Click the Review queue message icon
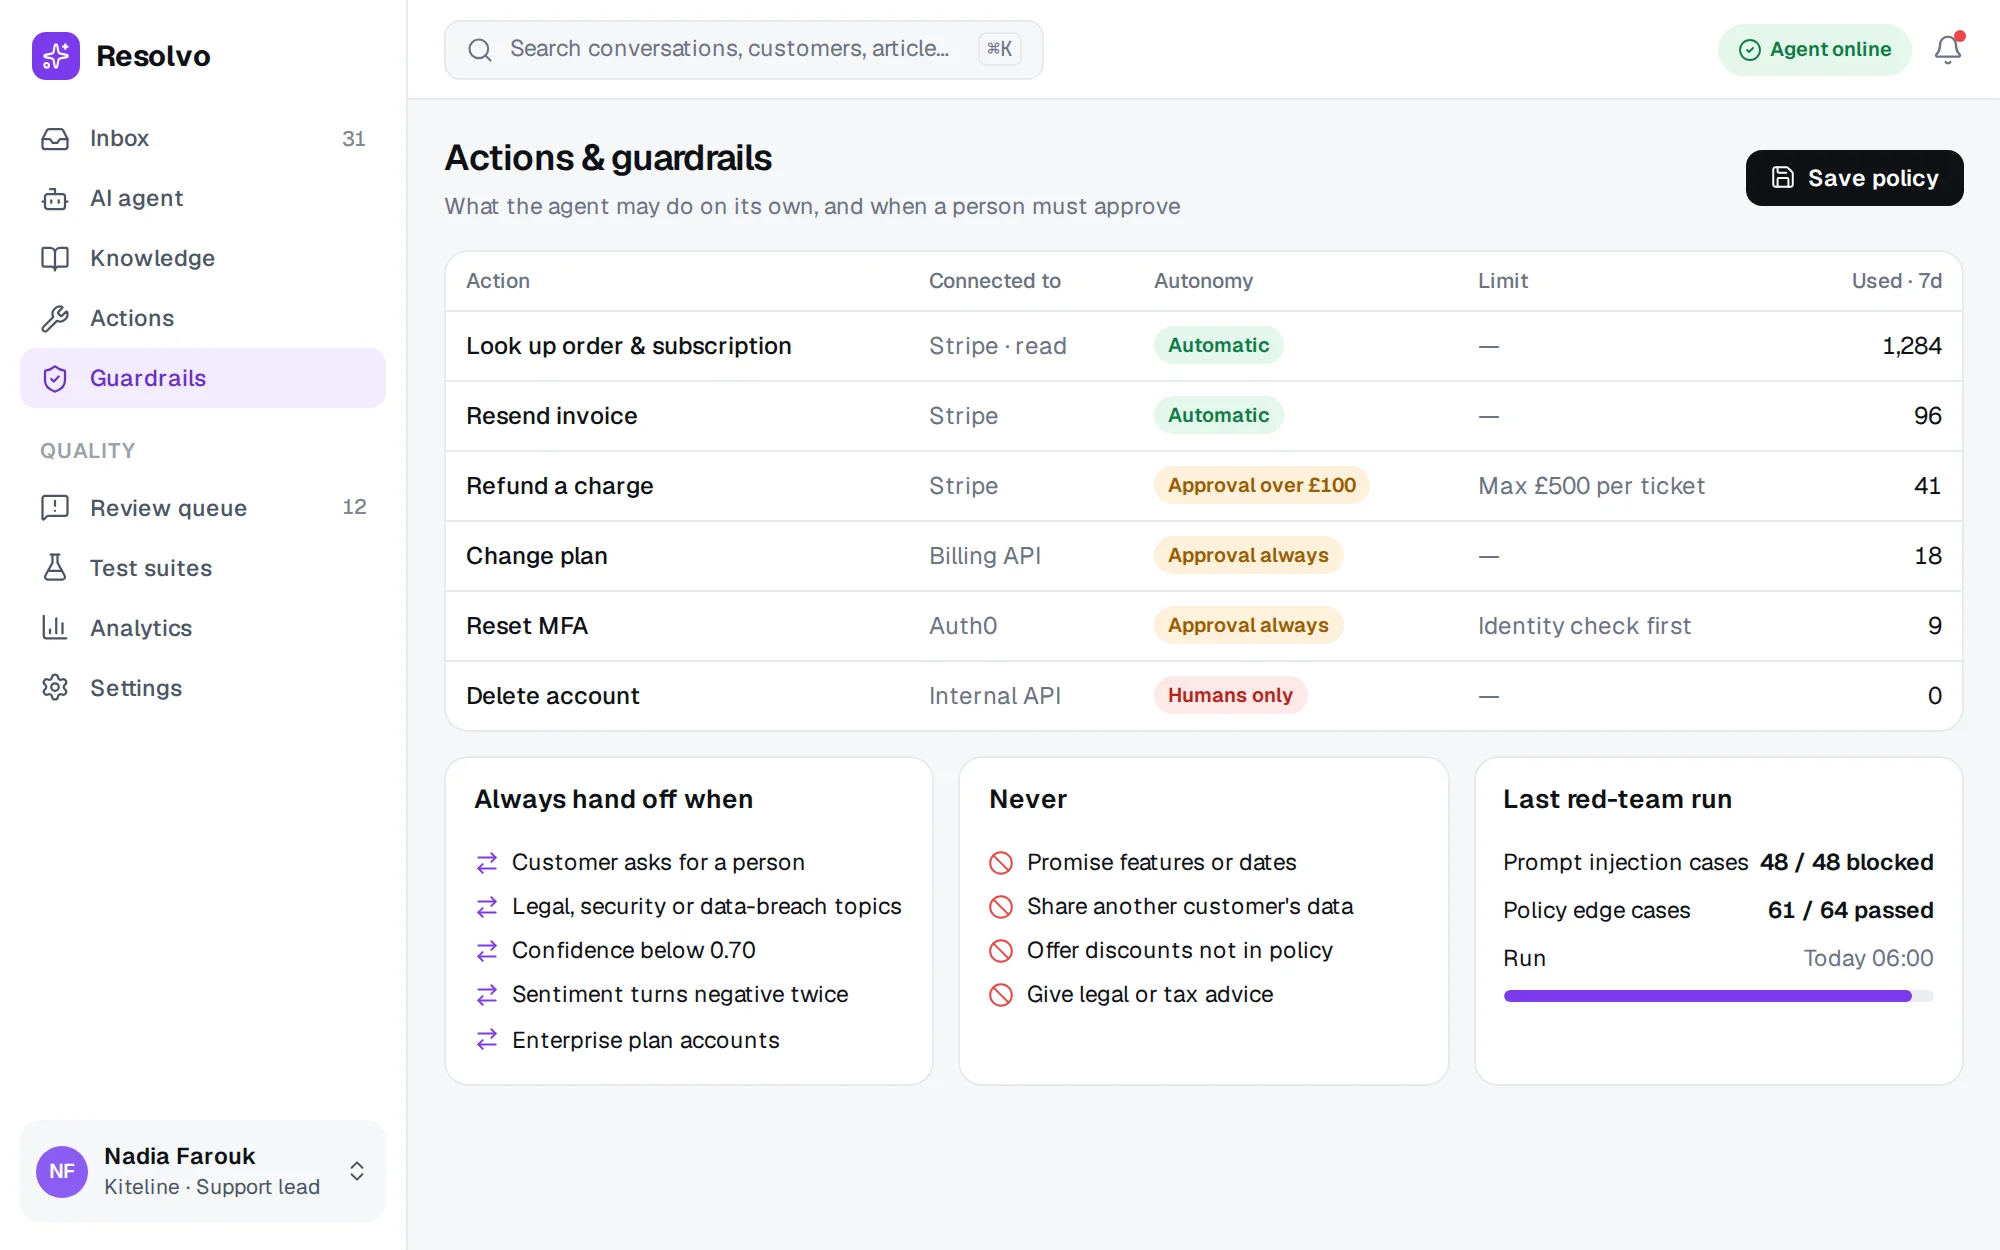This screenshot has width=2000, height=1250. (55, 508)
